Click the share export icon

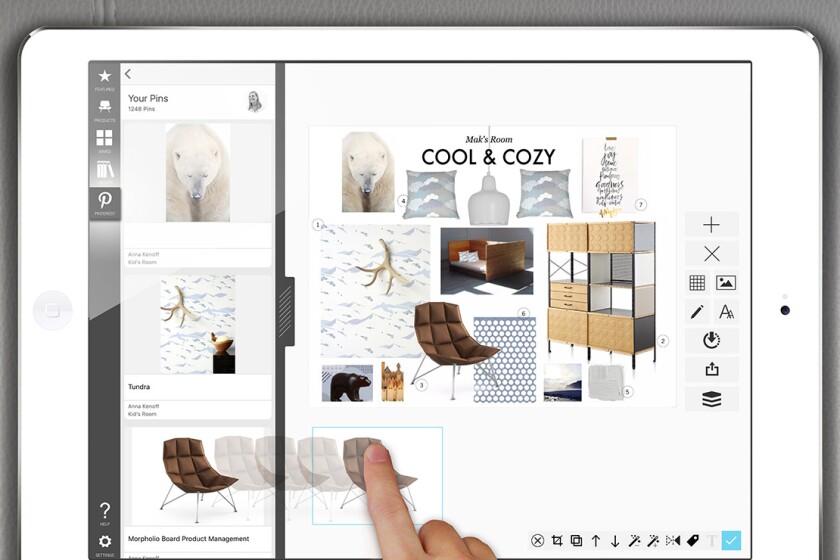(x=711, y=369)
